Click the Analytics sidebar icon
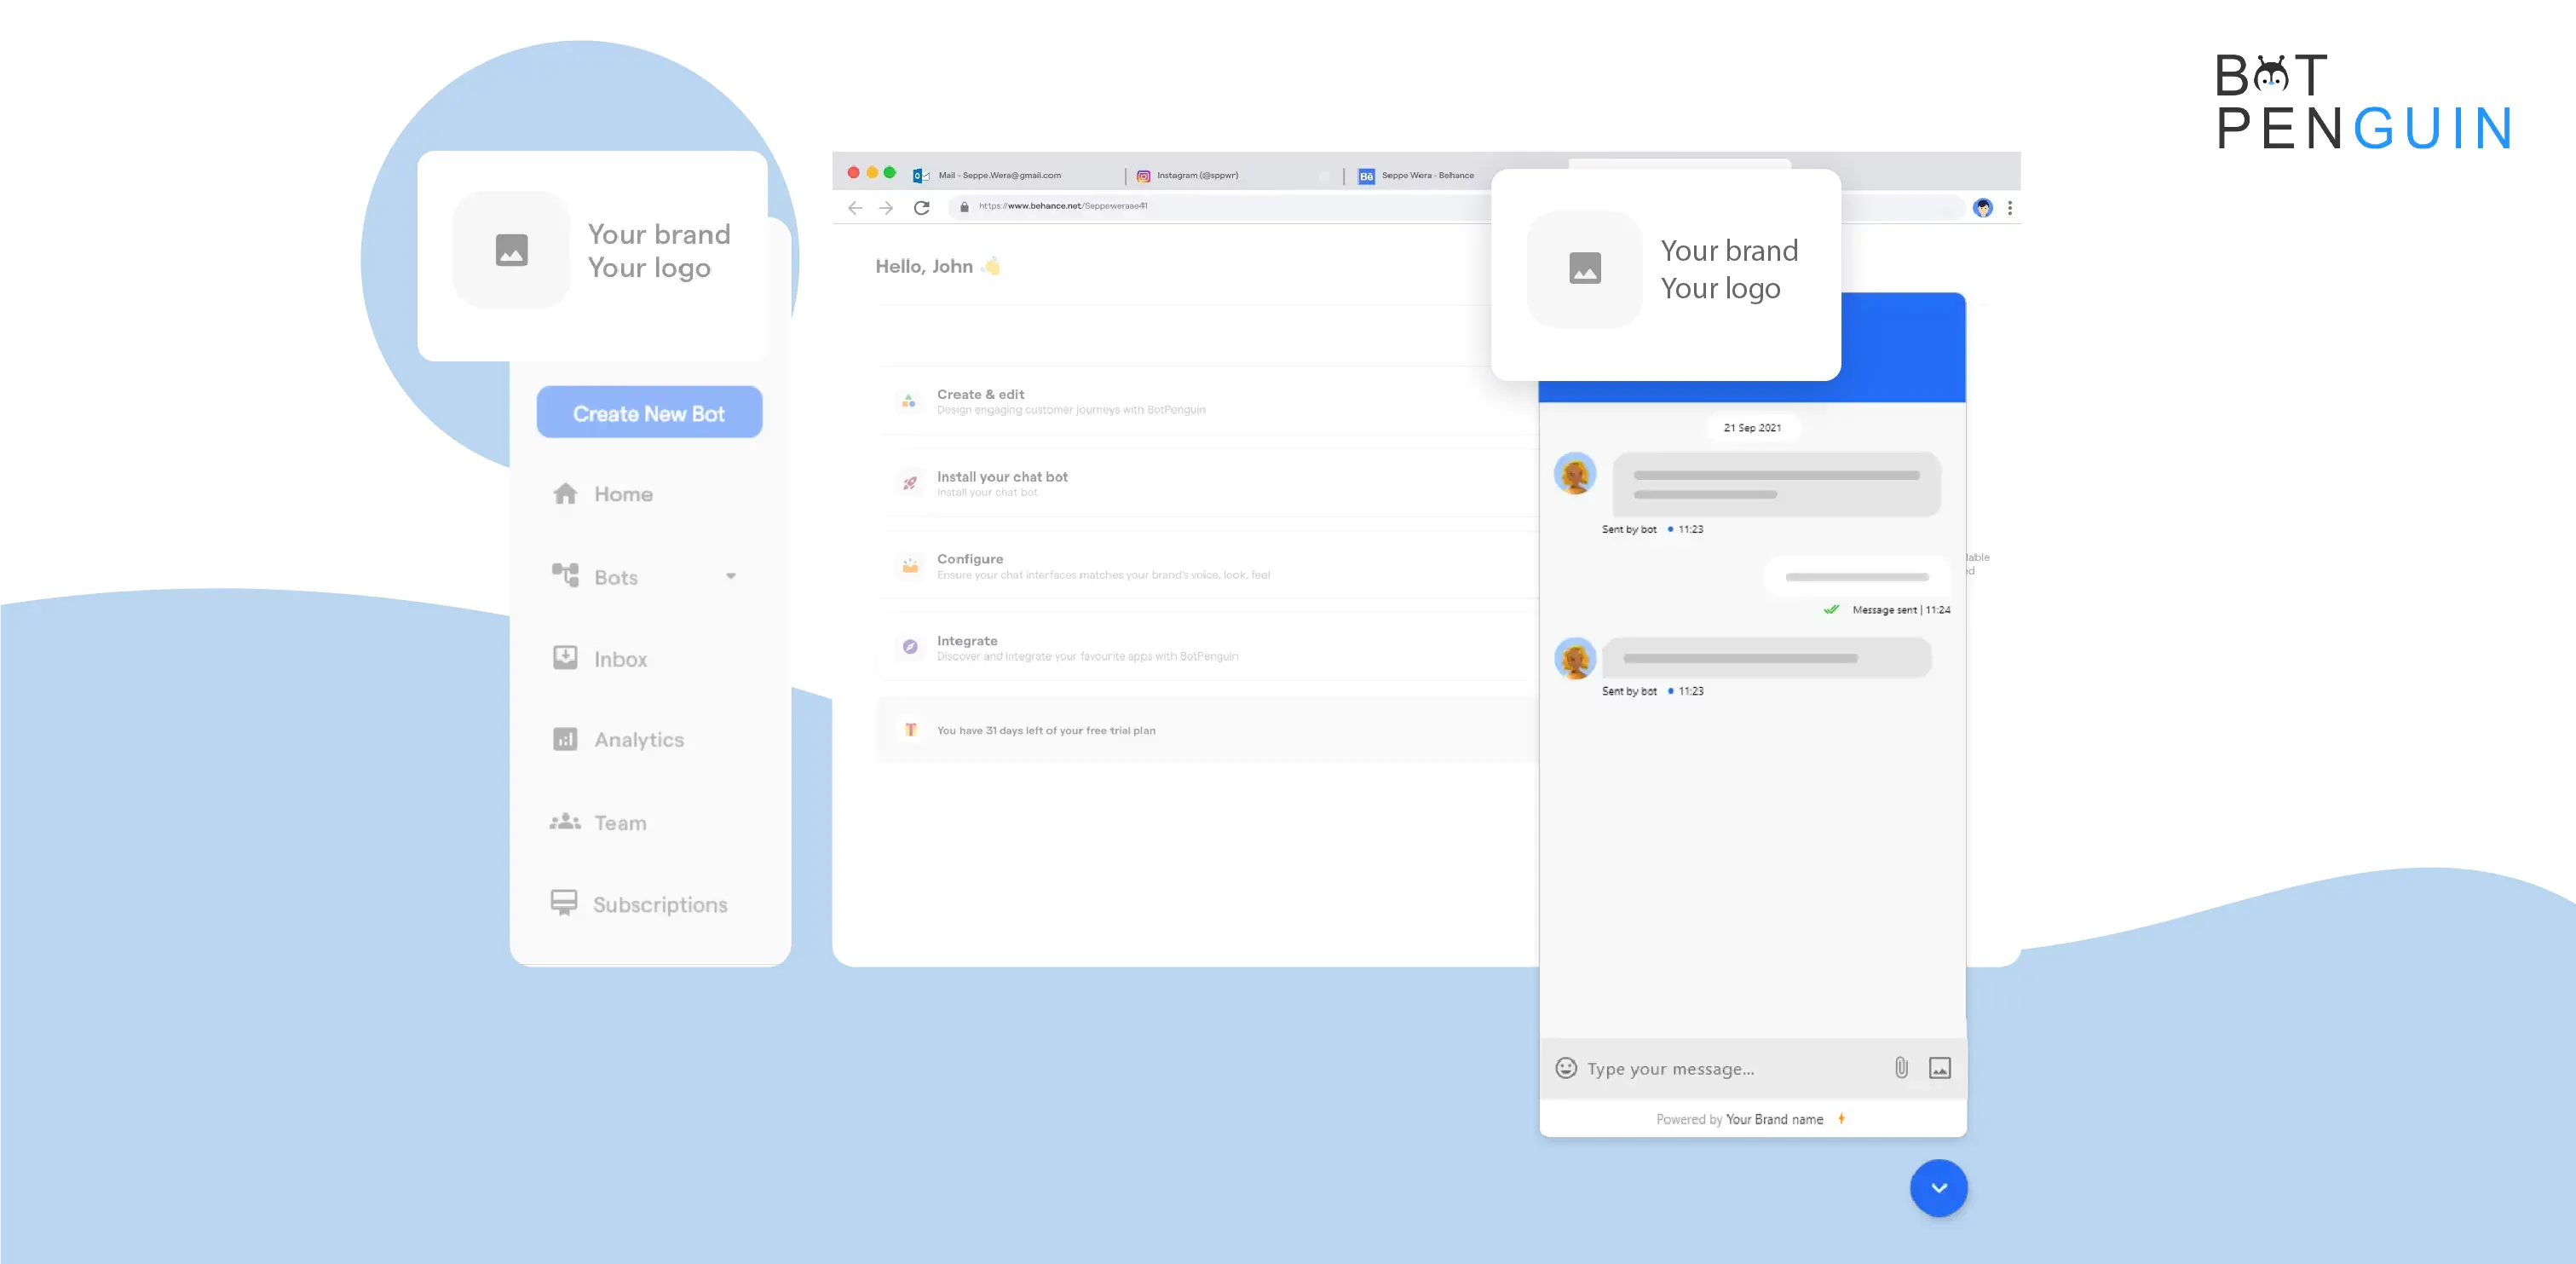The height and width of the screenshot is (1264, 2576). click(565, 740)
